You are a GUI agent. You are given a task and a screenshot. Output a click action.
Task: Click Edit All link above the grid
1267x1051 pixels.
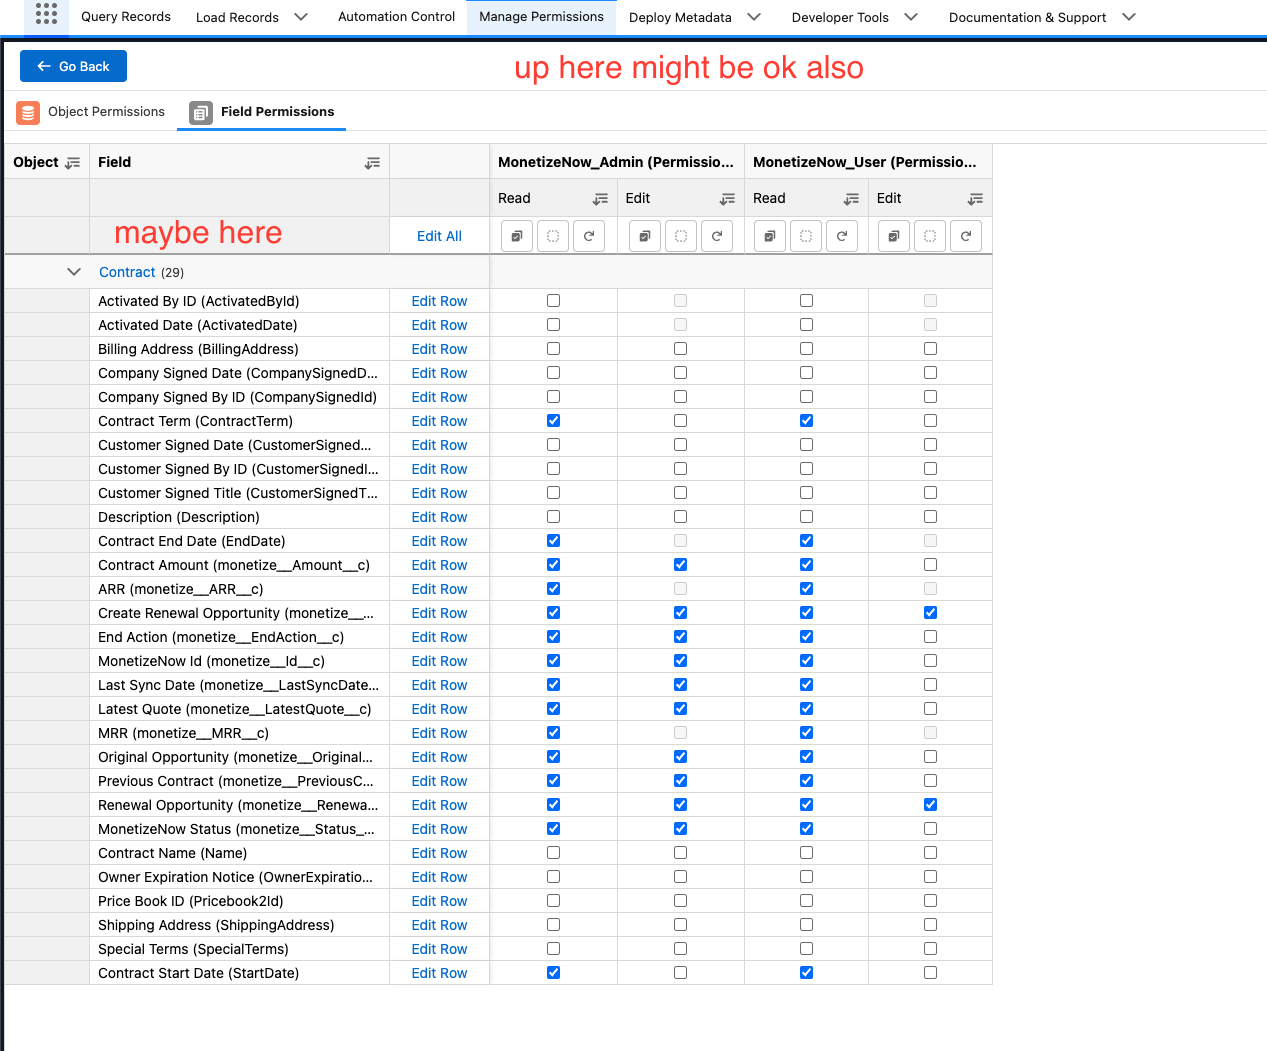(x=439, y=235)
